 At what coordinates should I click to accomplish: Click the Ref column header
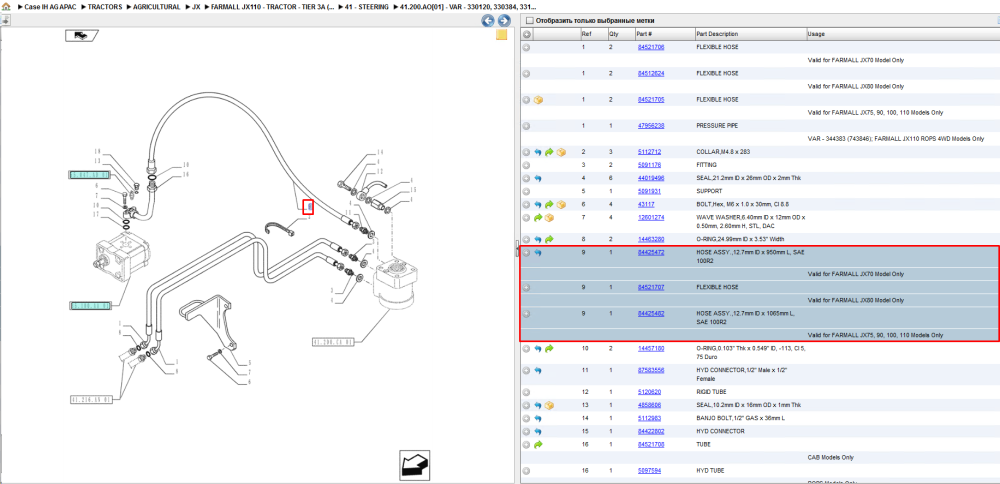592,34
